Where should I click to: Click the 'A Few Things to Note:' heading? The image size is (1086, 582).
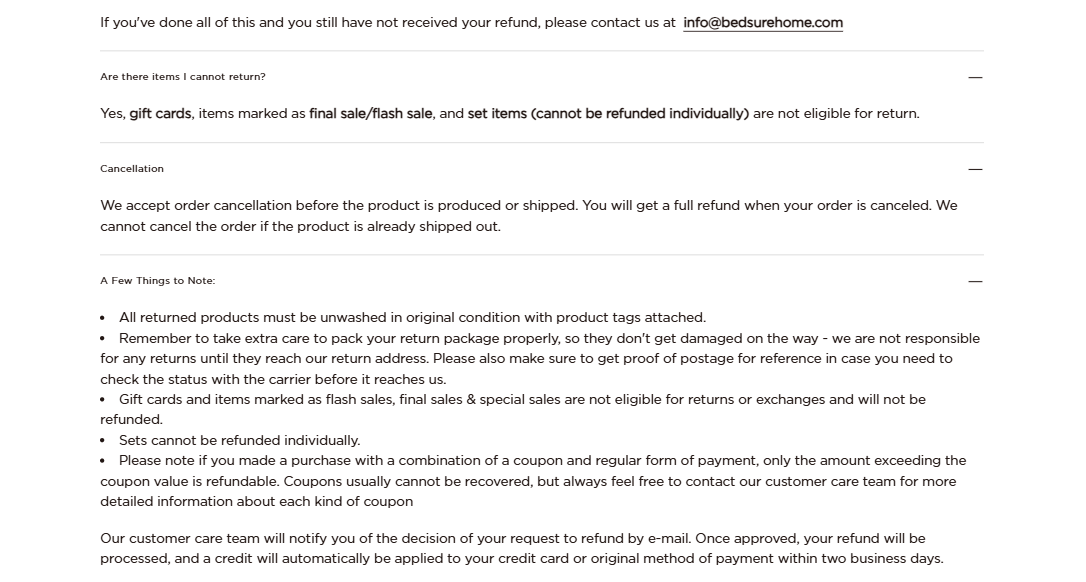click(158, 281)
